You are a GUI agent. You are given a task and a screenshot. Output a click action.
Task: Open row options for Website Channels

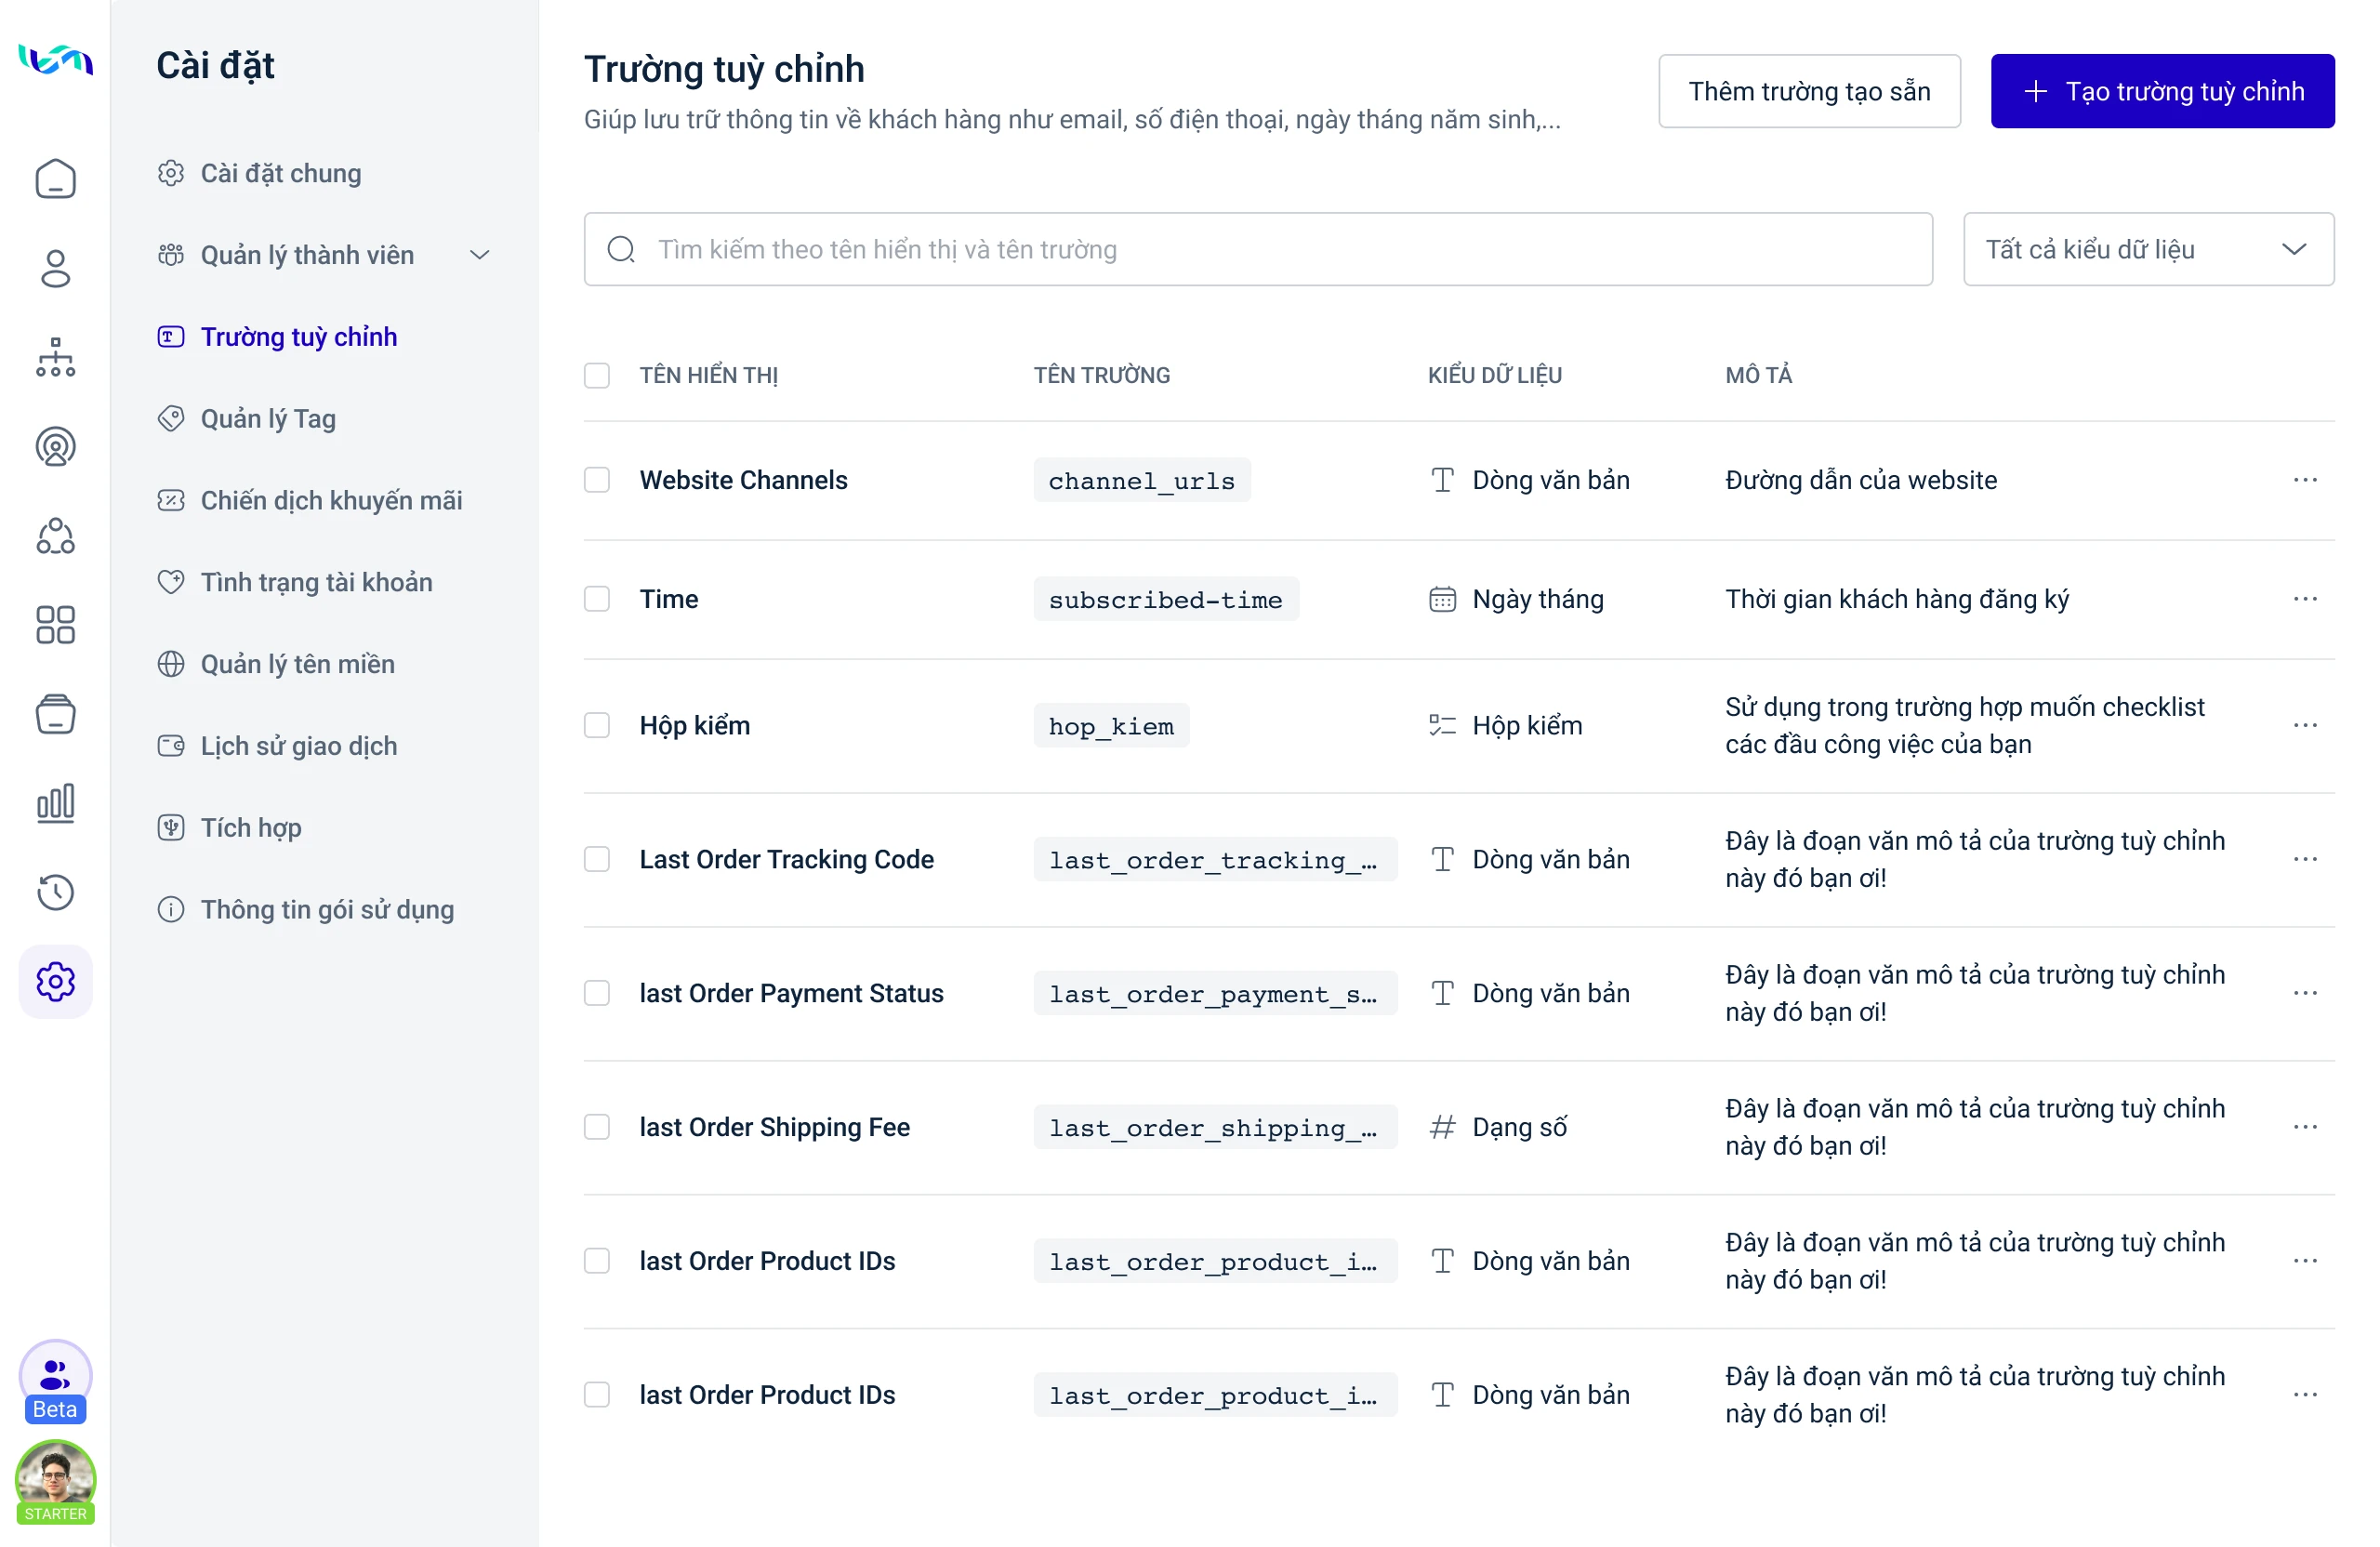(2304, 480)
